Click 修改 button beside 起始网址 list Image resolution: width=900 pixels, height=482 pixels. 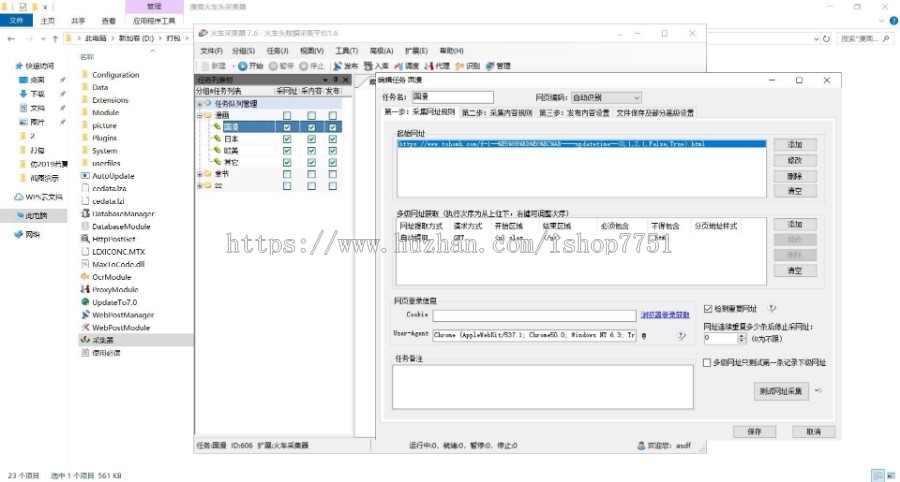[x=795, y=160]
